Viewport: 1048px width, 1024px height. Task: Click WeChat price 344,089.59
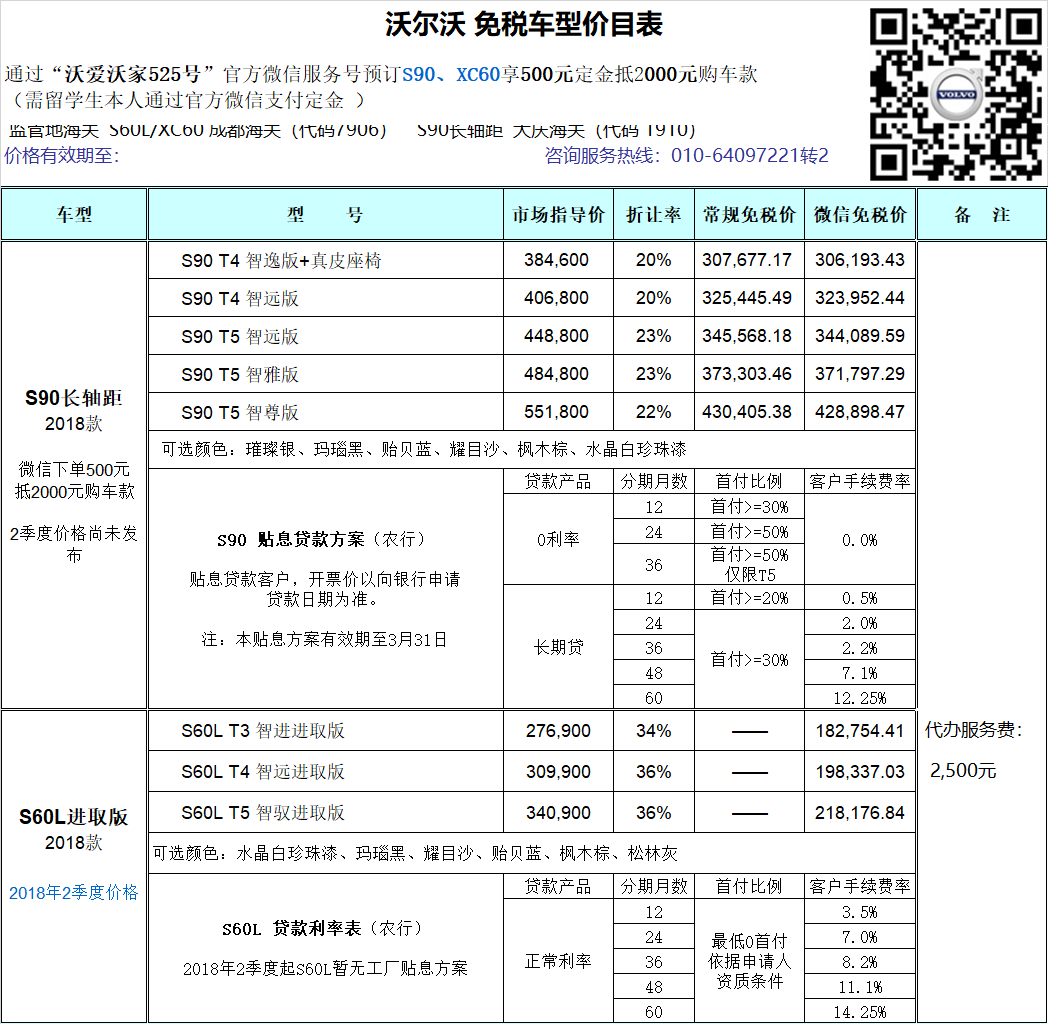pyautogui.click(x=860, y=336)
